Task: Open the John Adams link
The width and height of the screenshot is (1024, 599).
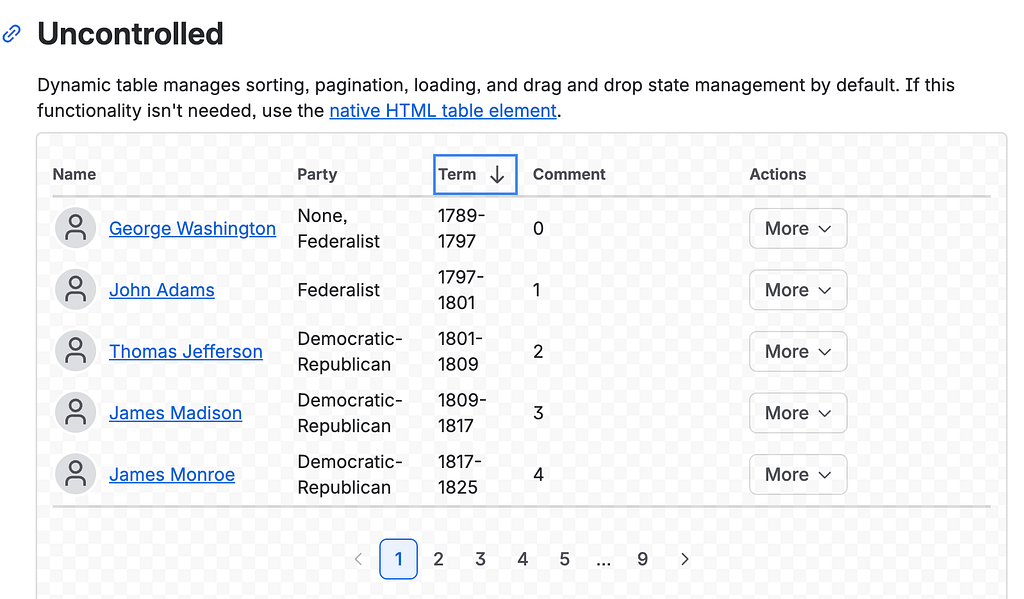Action: tap(162, 290)
